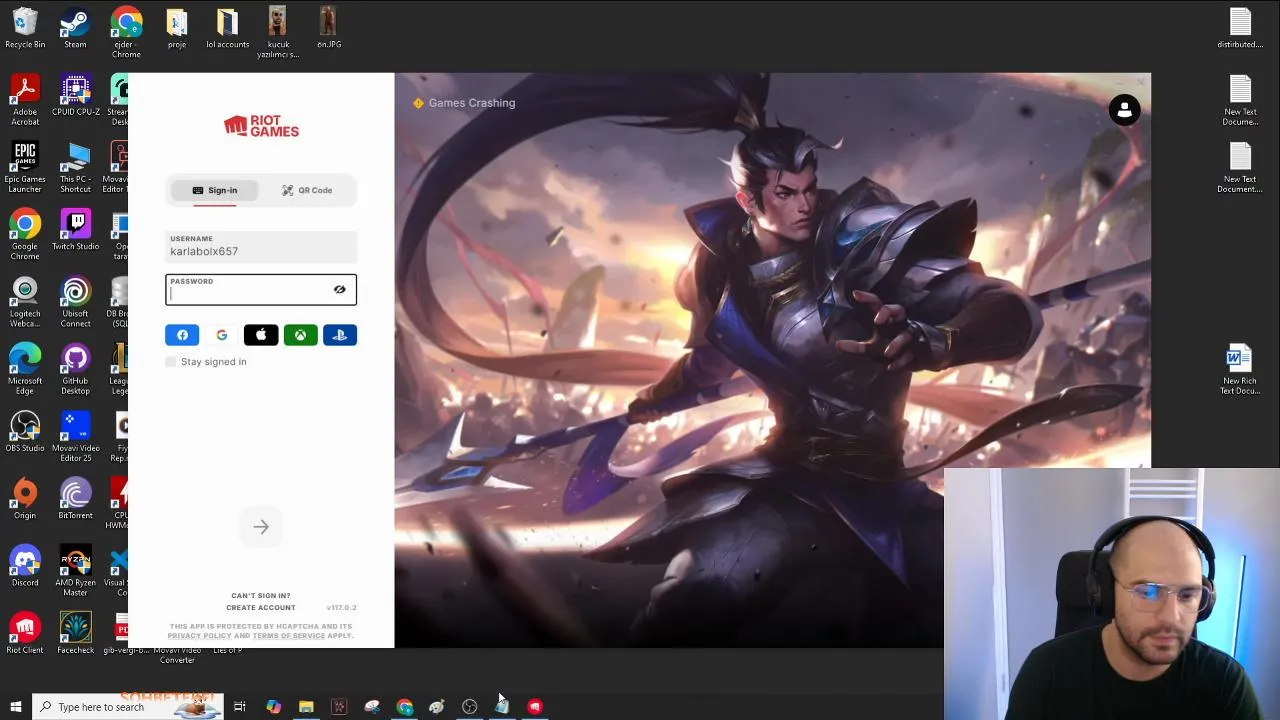Open the Windows Start menu
The image size is (1280, 720).
pos(15,707)
